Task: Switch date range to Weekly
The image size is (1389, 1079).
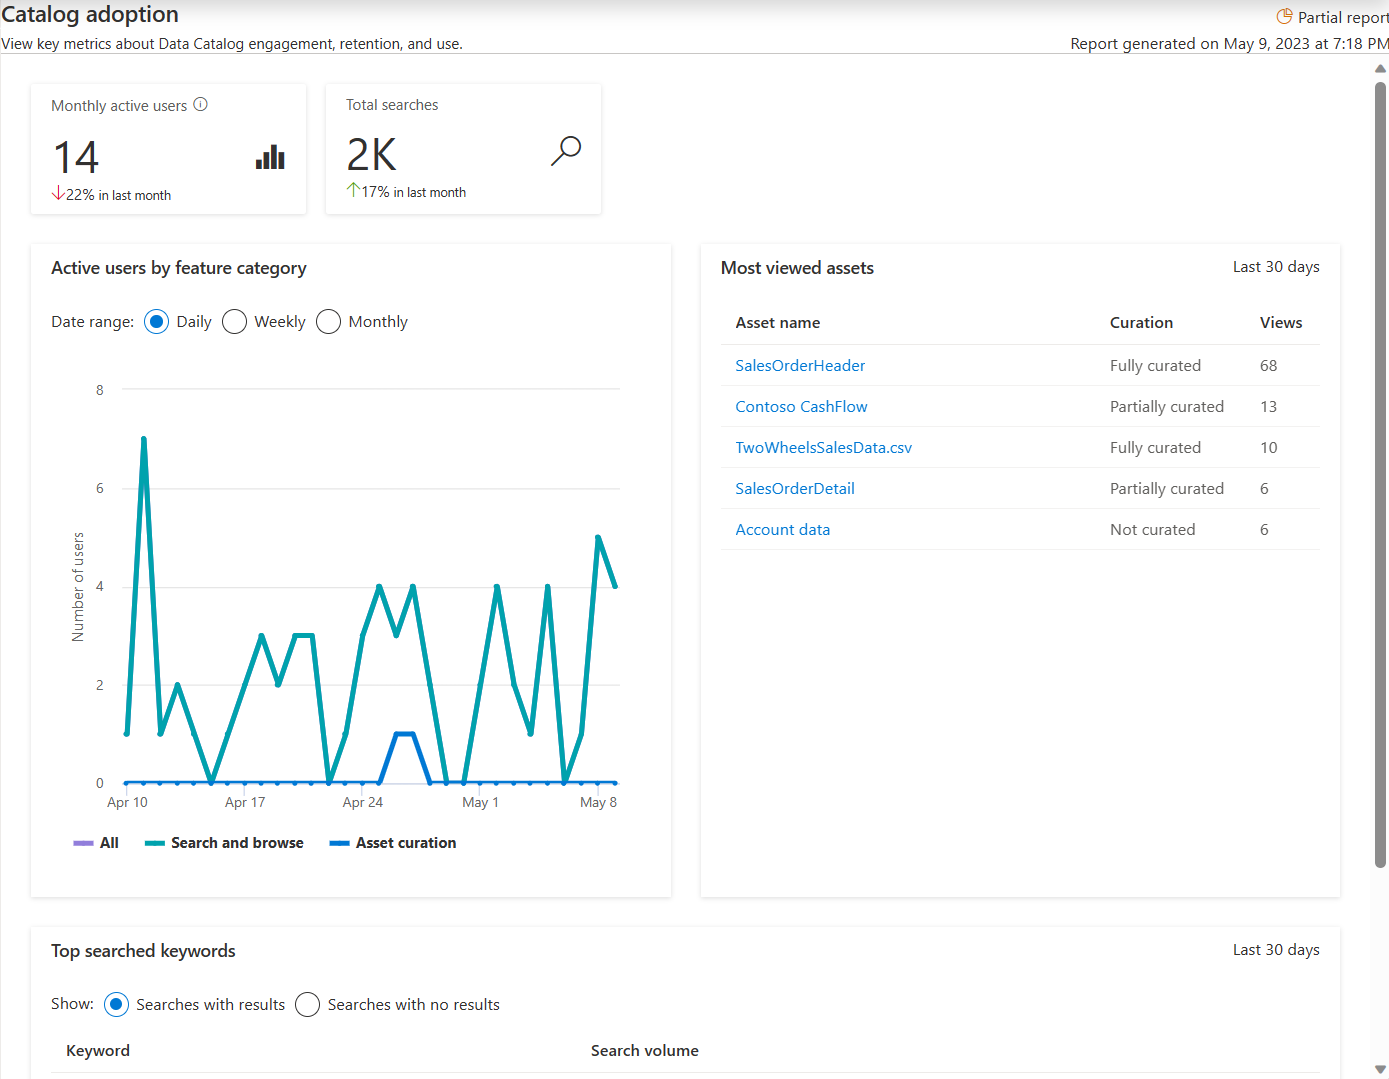Action: pos(235,322)
